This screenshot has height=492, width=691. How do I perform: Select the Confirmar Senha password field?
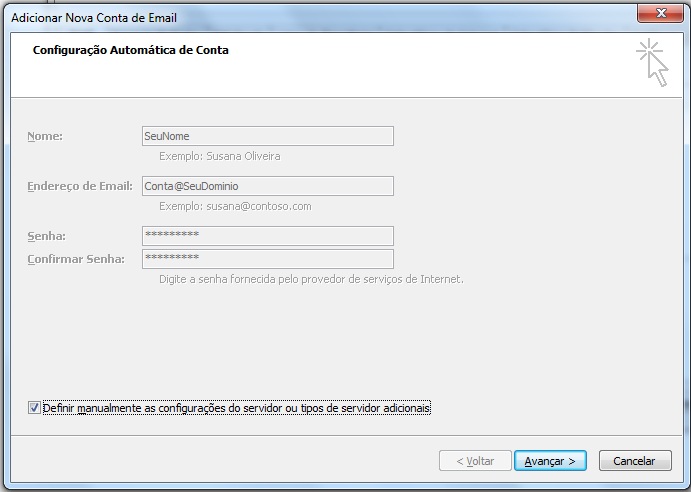click(x=267, y=259)
